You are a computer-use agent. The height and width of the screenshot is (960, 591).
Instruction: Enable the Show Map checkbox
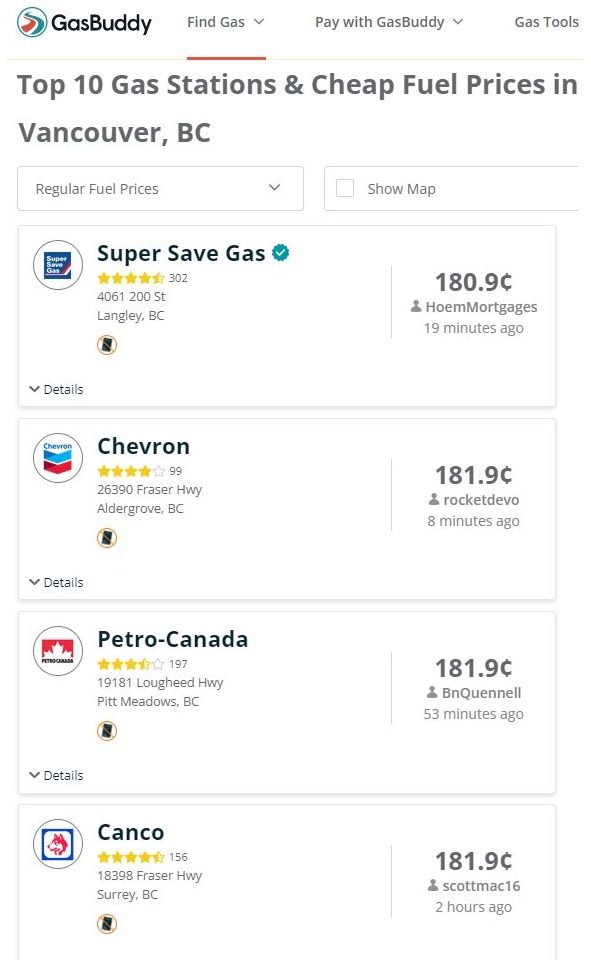coord(345,188)
